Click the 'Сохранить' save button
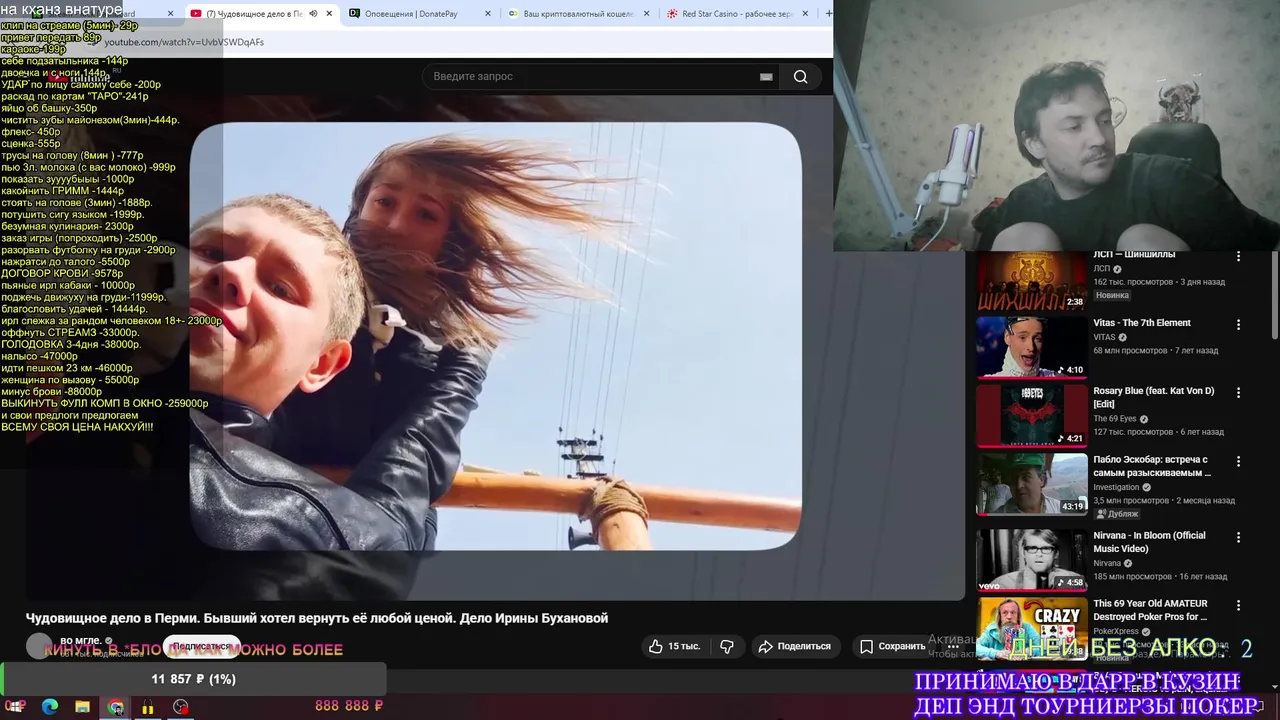This screenshot has height=720, width=1280. 893,646
